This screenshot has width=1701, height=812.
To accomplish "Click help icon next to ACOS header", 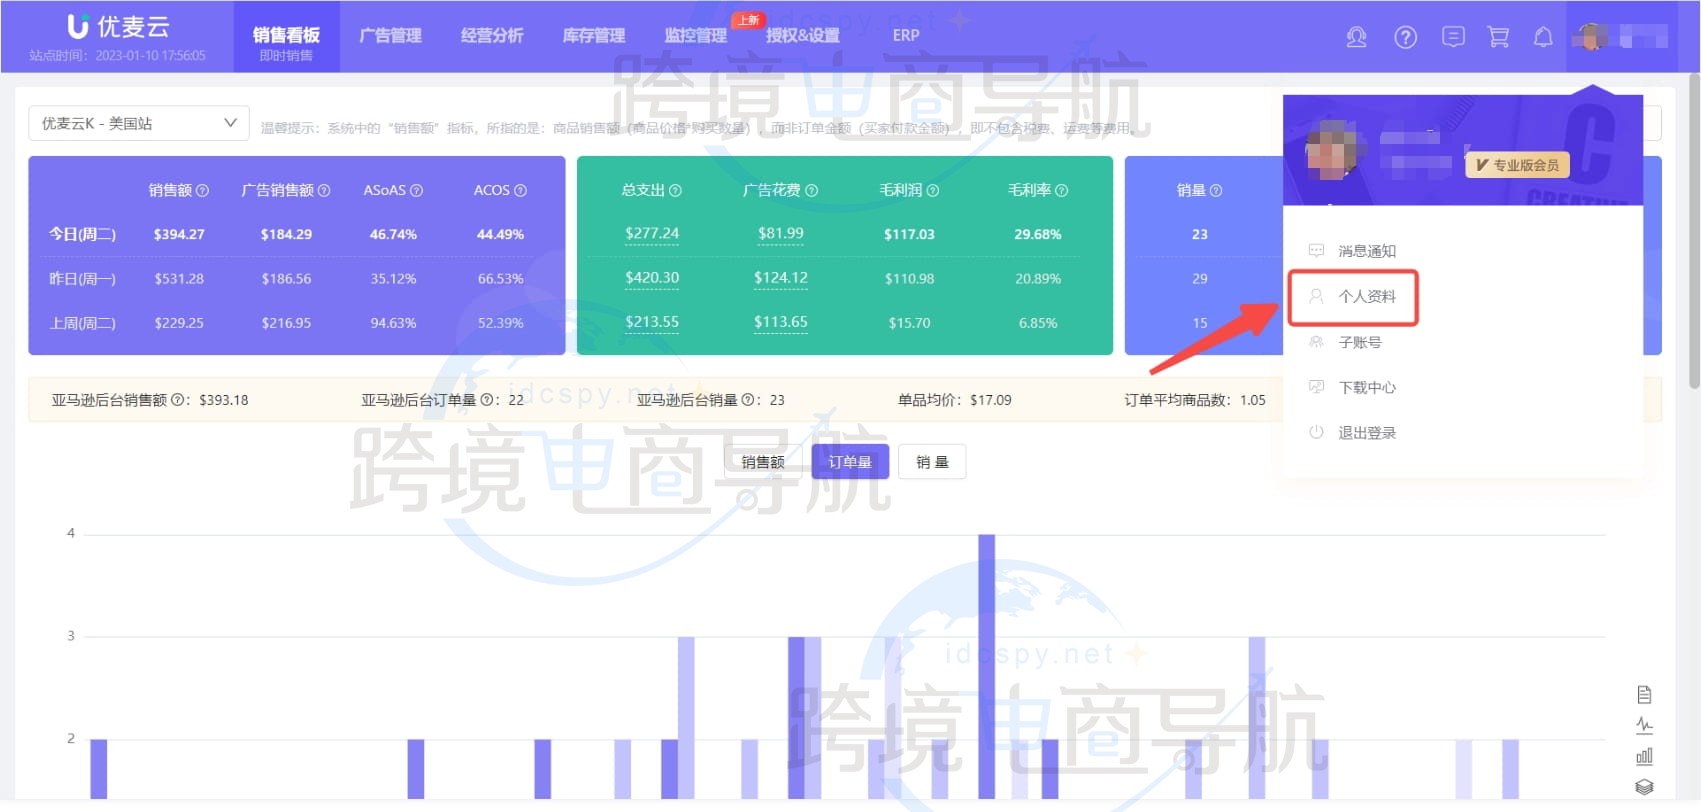I will click(x=520, y=190).
